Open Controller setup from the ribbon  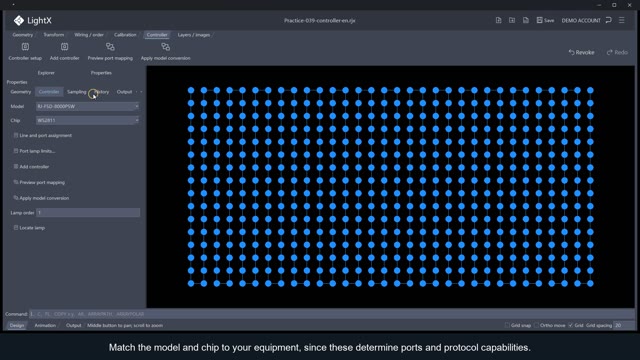click(25, 51)
